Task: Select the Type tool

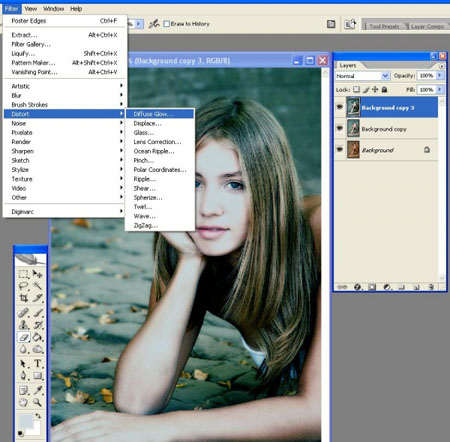Action: 38,363
